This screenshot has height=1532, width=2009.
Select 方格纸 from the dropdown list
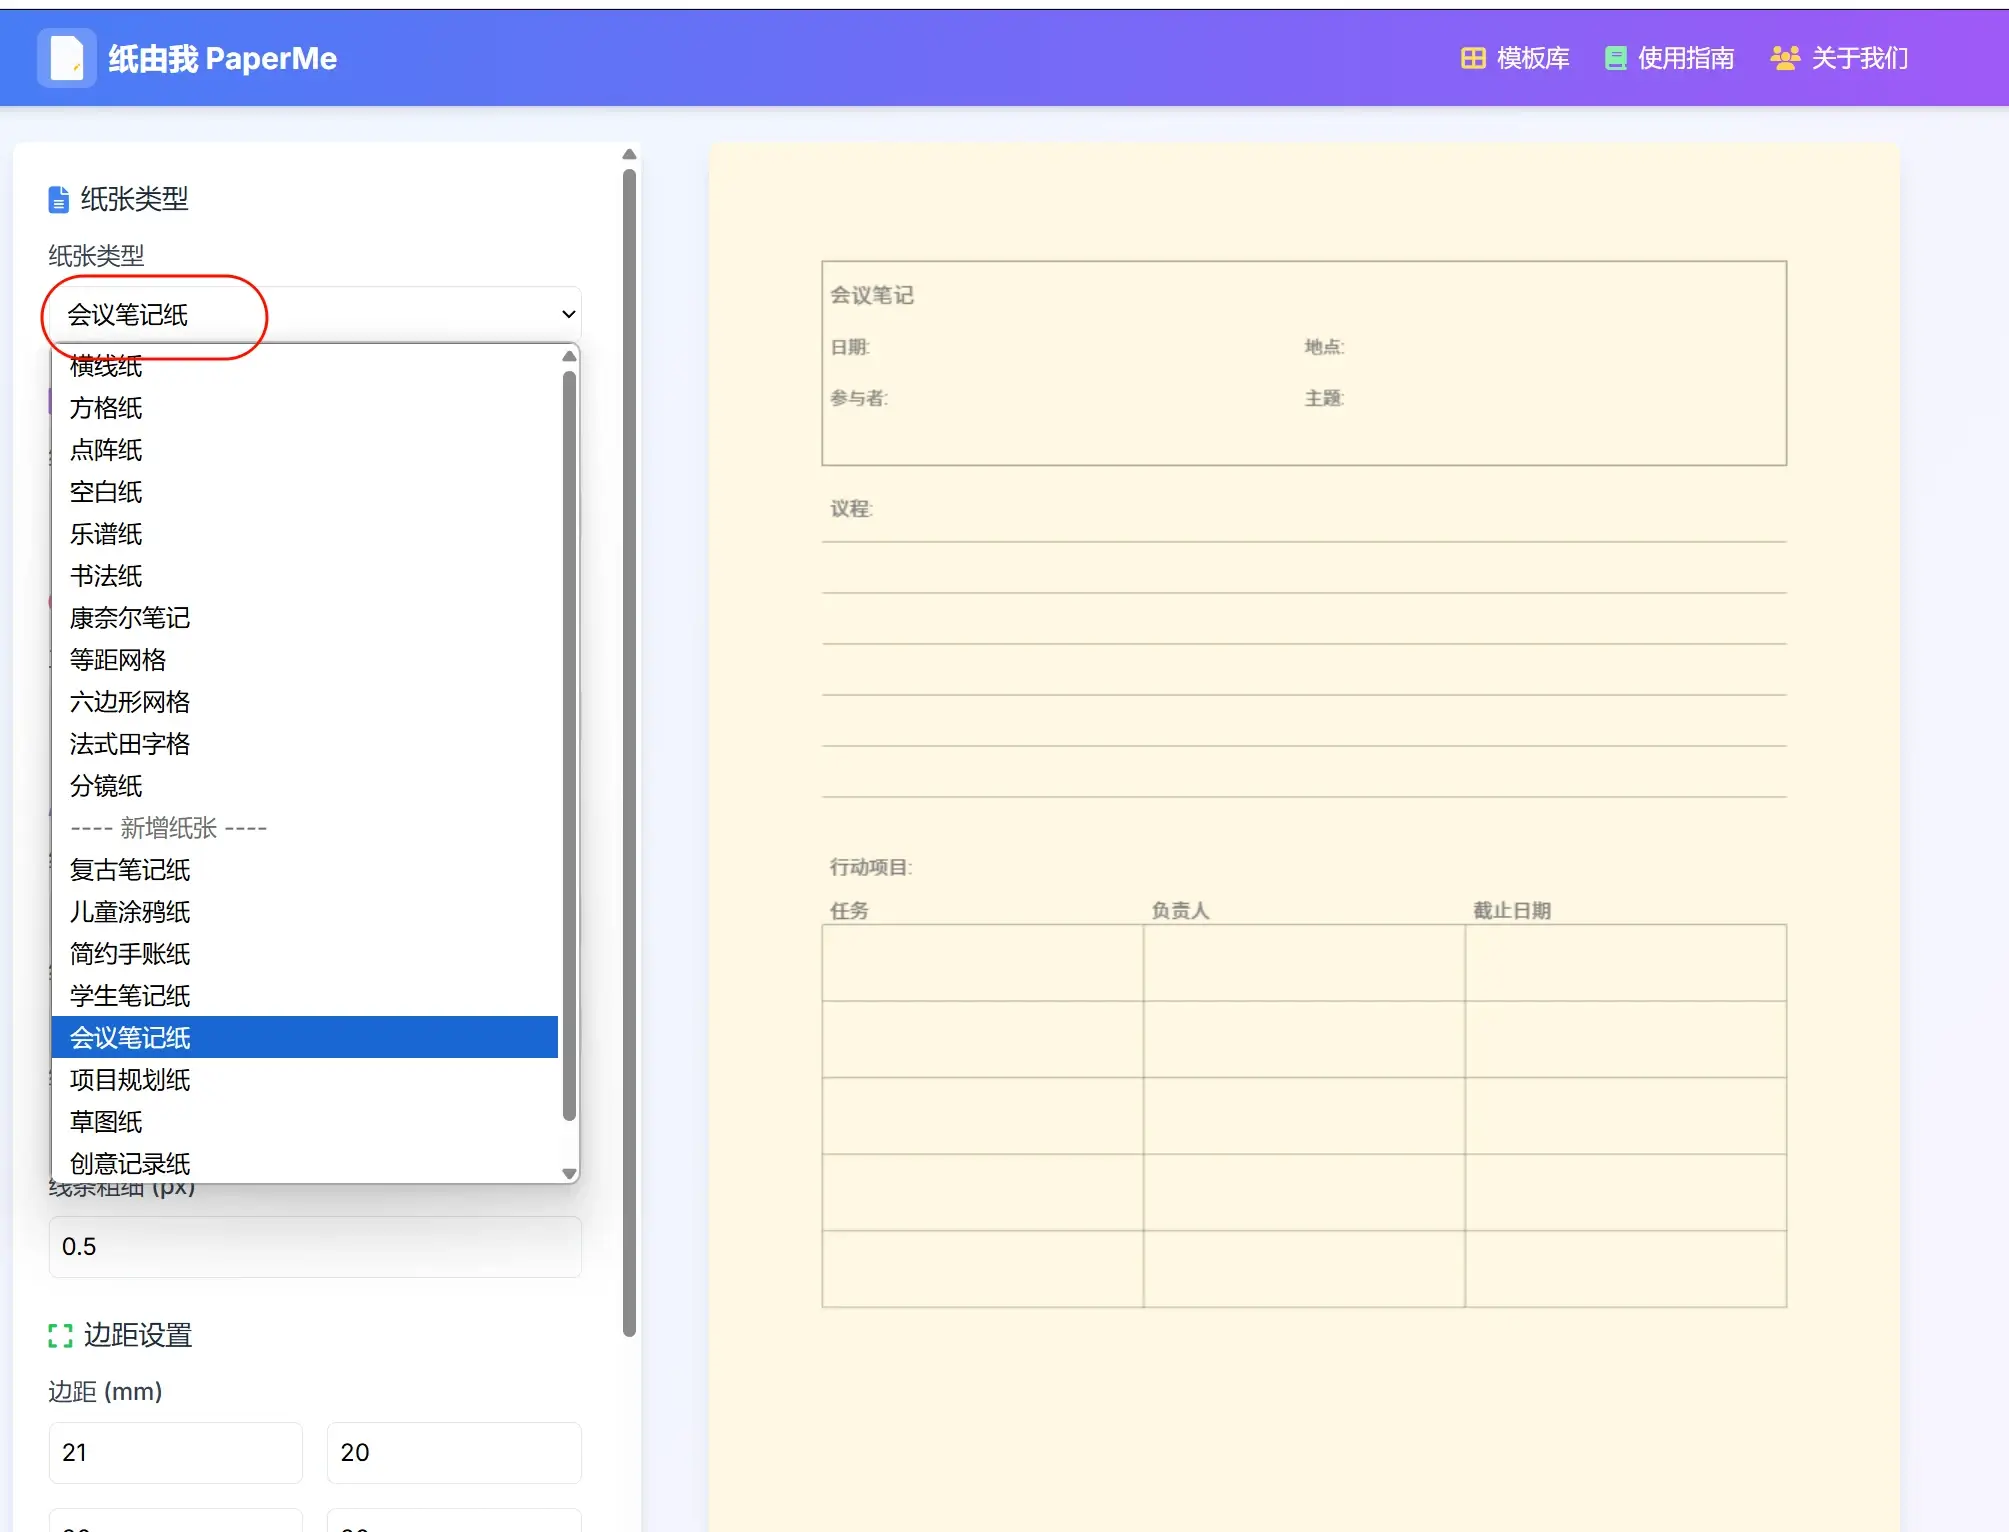[x=106, y=408]
